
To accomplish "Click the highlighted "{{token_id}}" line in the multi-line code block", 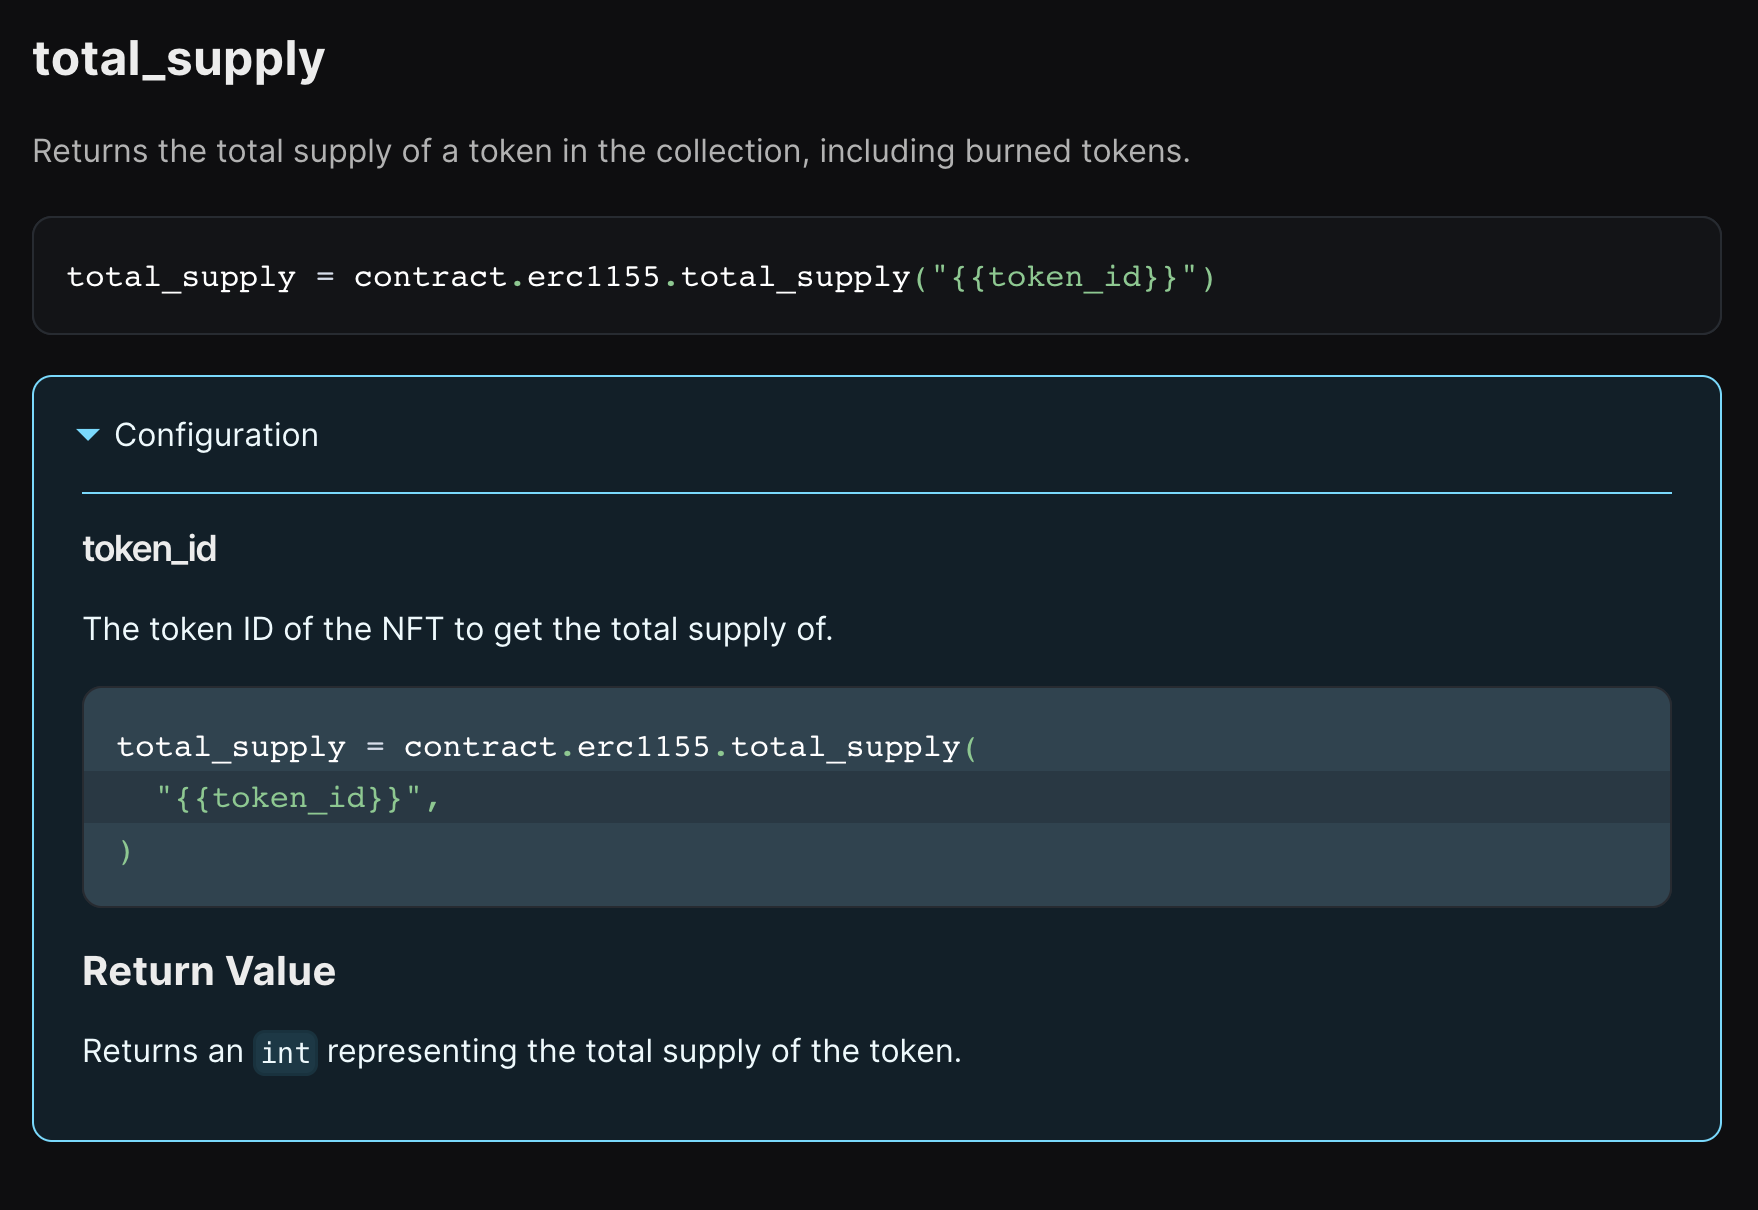I will tap(298, 798).
